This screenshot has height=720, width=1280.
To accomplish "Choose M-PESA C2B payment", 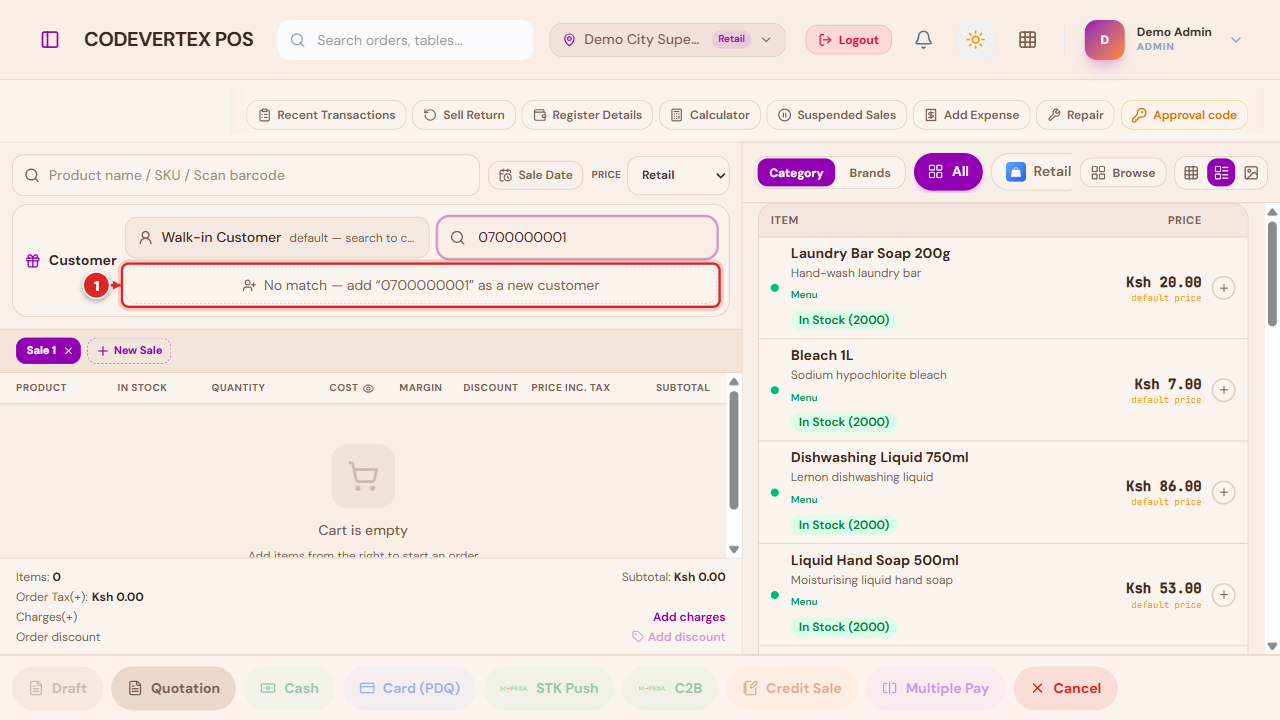I will (x=671, y=688).
